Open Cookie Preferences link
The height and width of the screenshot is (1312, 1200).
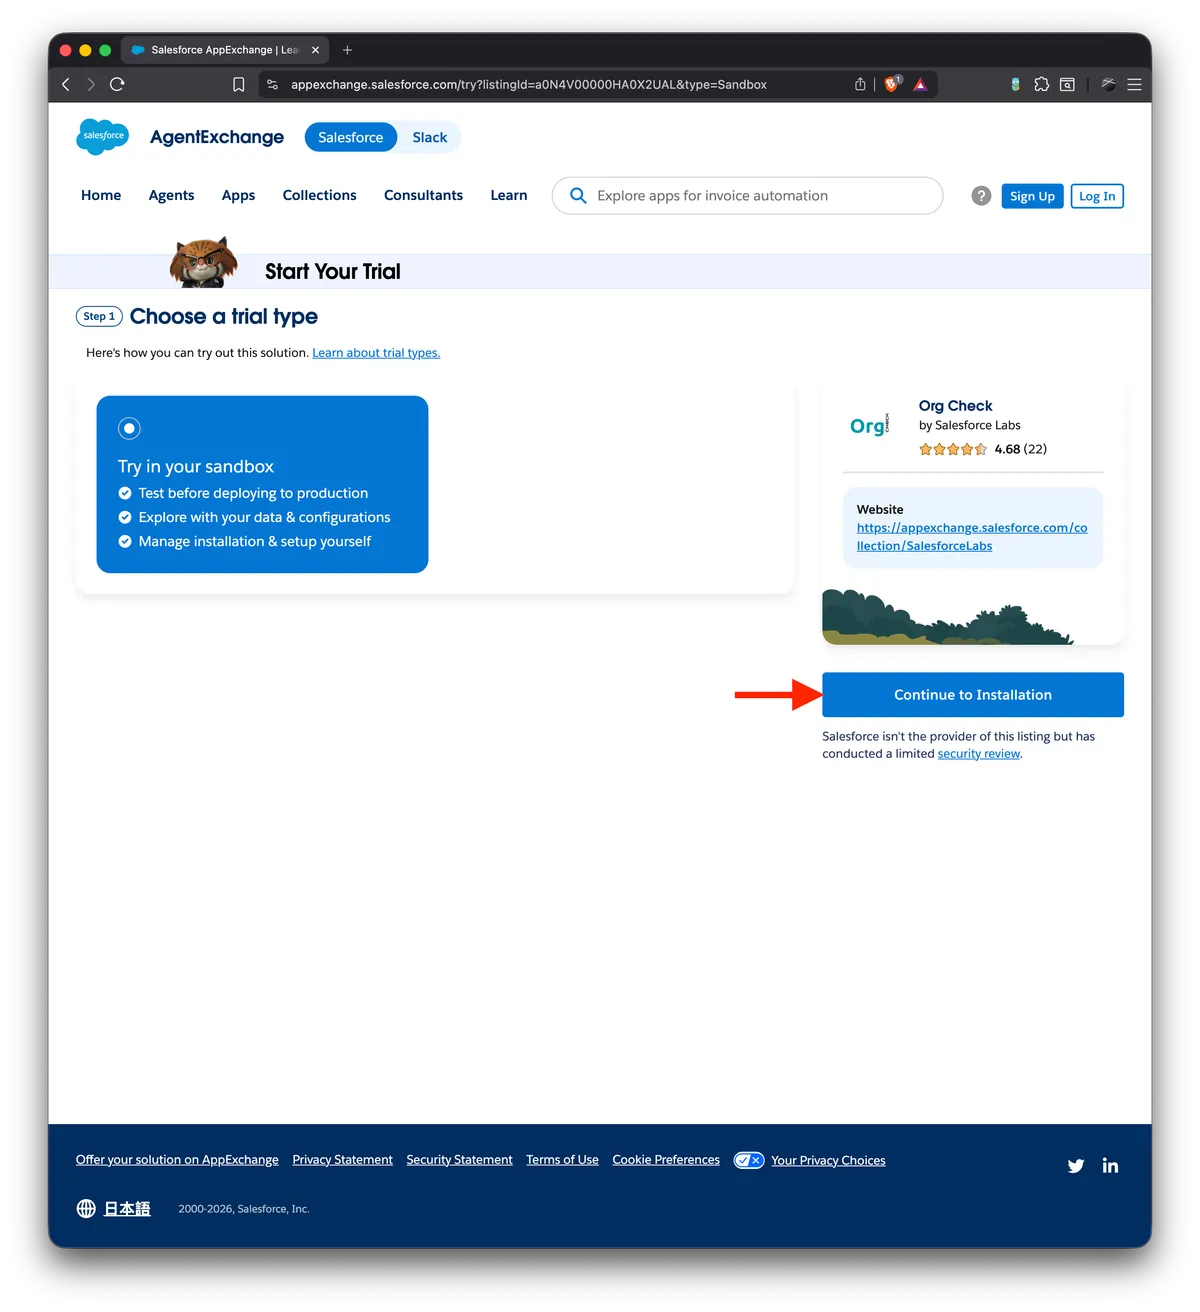(666, 1160)
